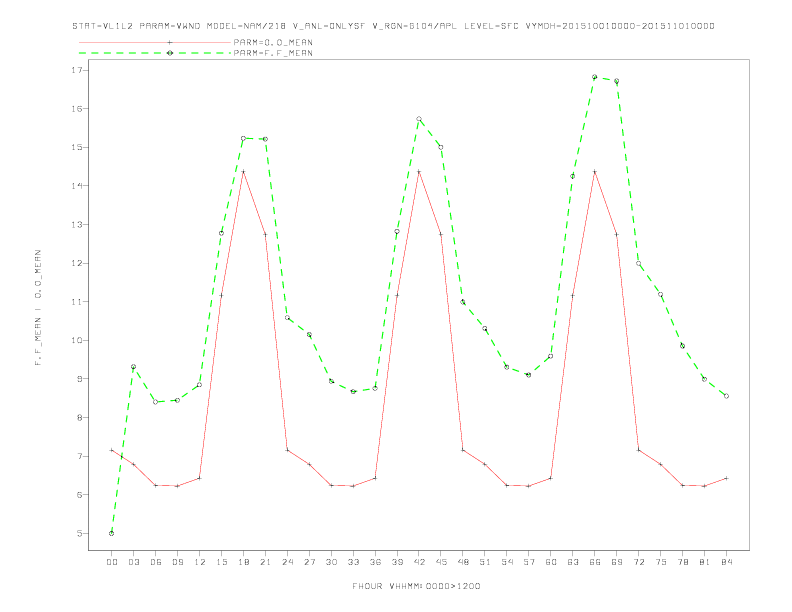Click the final green point at hour 84

(726, 396)
